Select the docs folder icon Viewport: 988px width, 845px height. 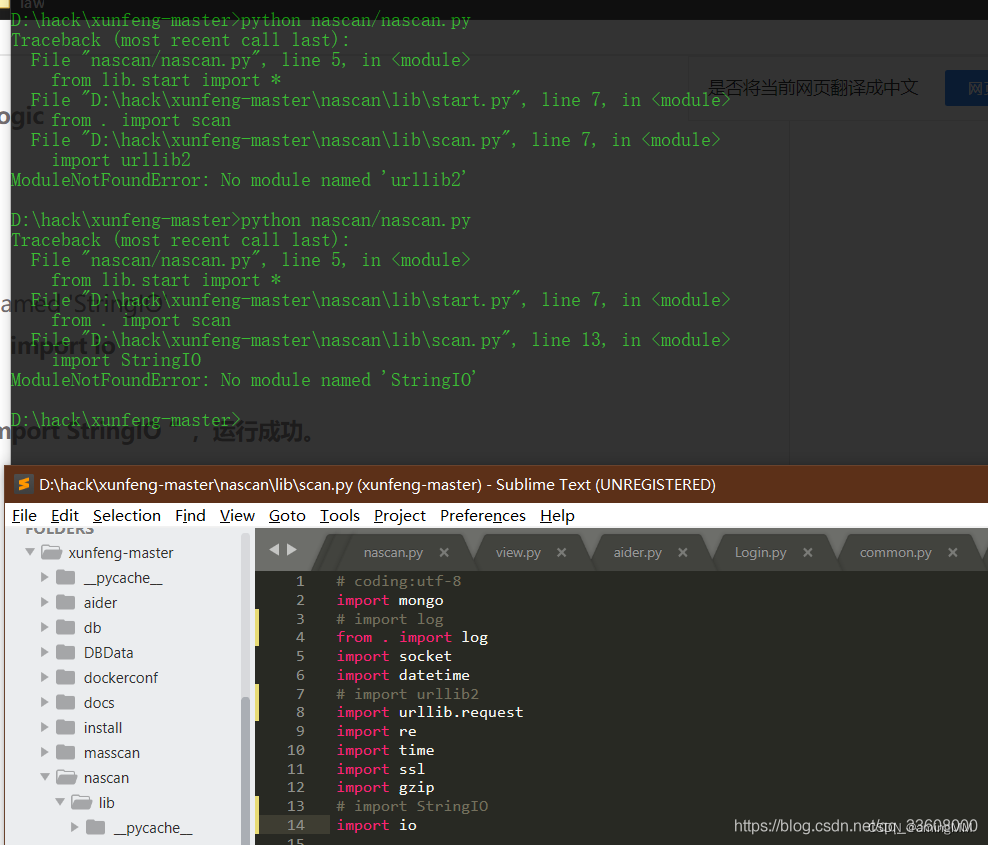tap(66, 702)
